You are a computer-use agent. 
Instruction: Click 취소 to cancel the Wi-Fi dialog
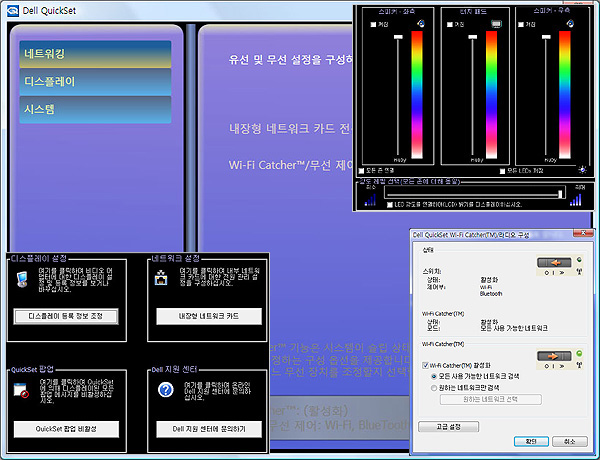coord(570,442)
